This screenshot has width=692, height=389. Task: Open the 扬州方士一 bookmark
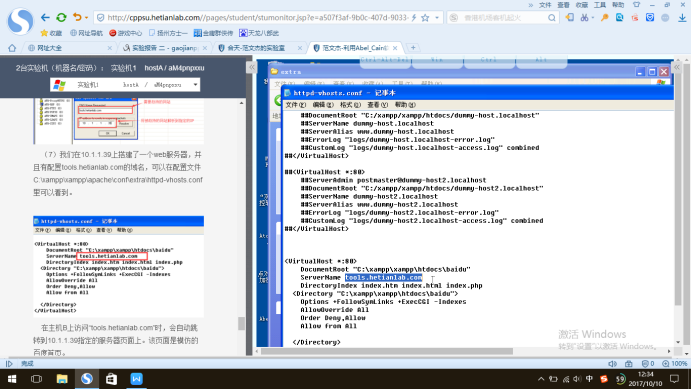pyautogui.click(x=169, y=33)
